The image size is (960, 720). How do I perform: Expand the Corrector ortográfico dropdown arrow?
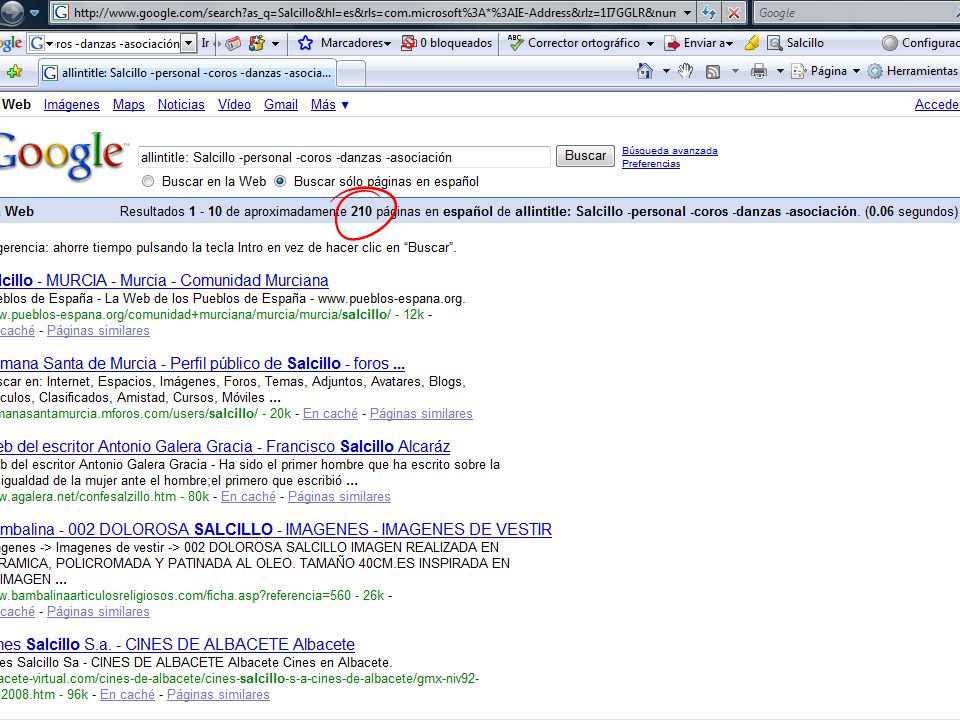coord(650,43)
